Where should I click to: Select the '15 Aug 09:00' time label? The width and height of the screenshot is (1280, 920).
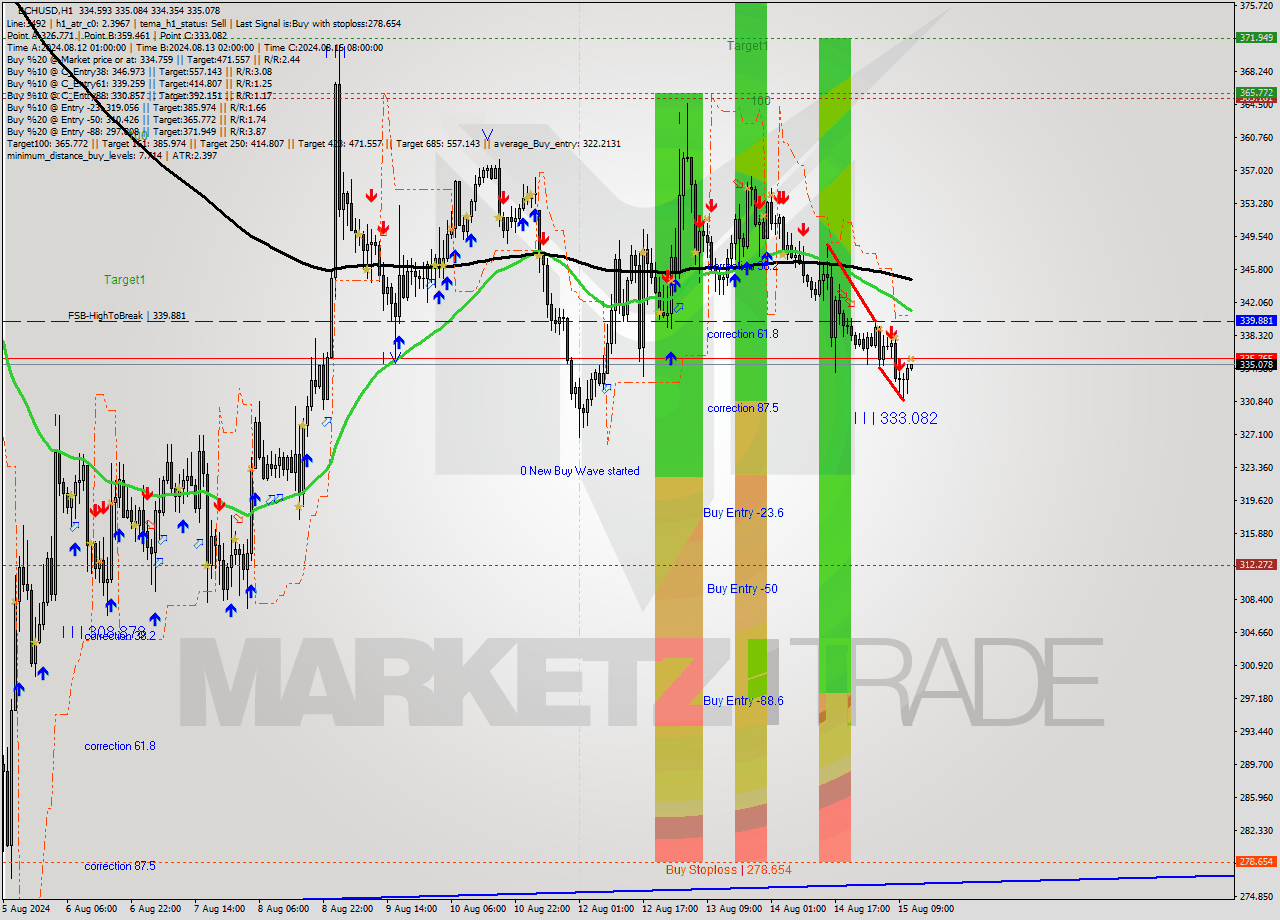click(x=927, y=909)
